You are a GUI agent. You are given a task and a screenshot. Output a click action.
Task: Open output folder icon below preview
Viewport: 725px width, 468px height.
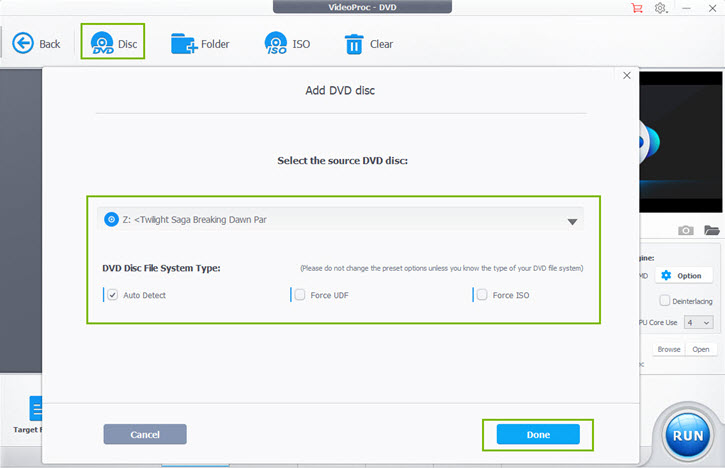(711, 230)
